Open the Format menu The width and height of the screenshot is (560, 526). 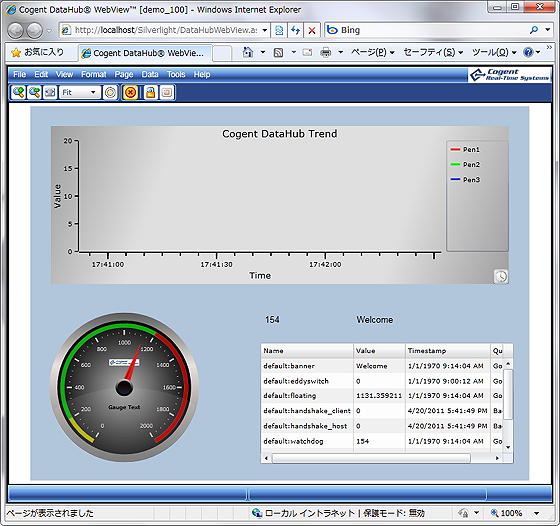(94, 74)
